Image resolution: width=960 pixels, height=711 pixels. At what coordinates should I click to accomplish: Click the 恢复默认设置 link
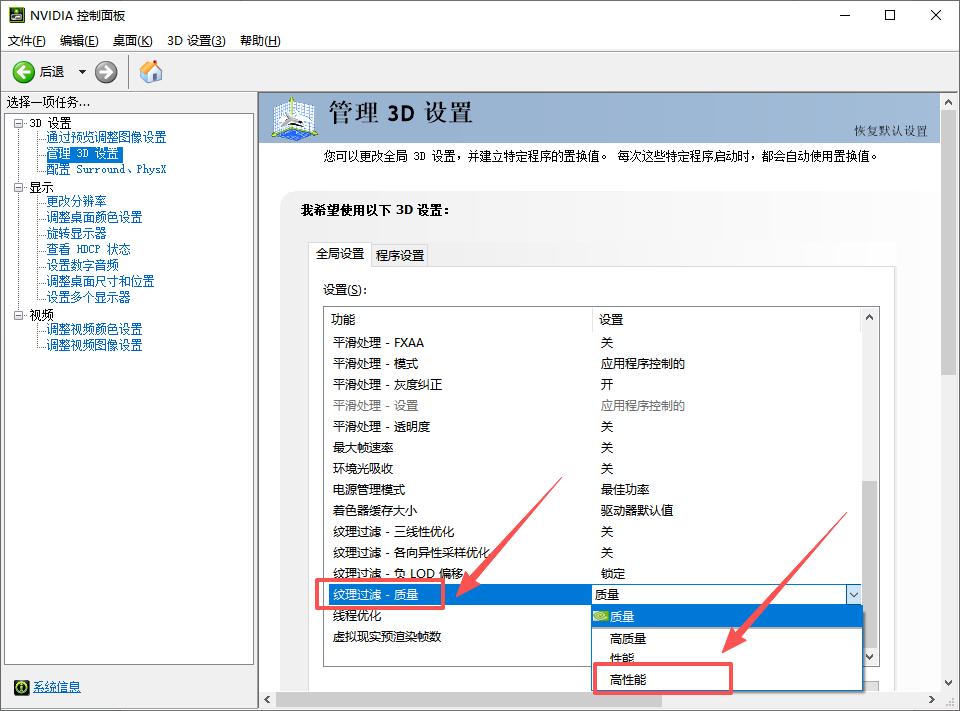click(x=890, y=130)
